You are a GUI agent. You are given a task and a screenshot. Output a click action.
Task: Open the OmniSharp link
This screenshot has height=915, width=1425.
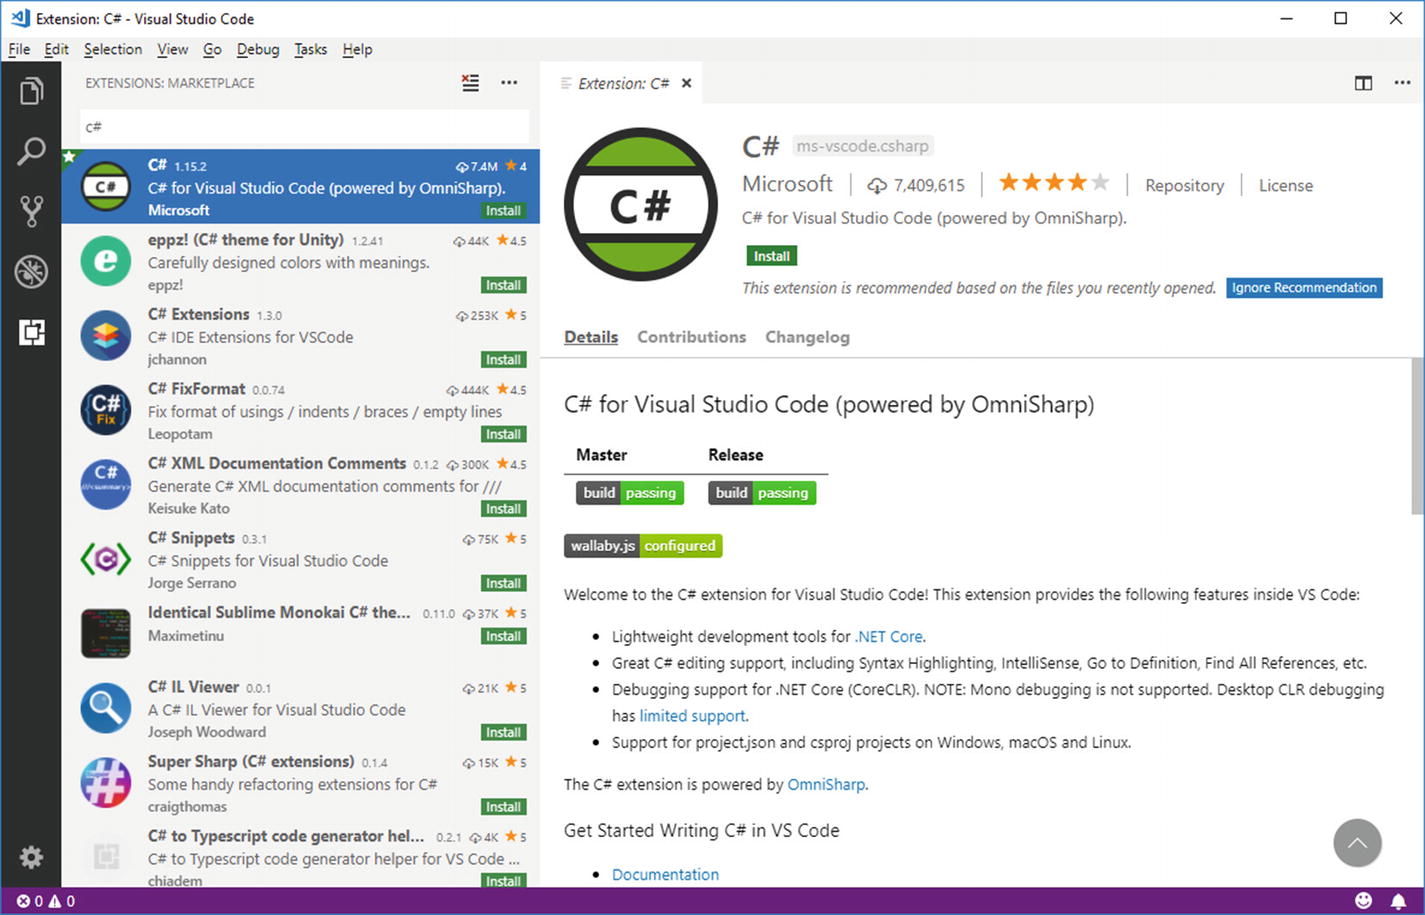click(826, 784)
